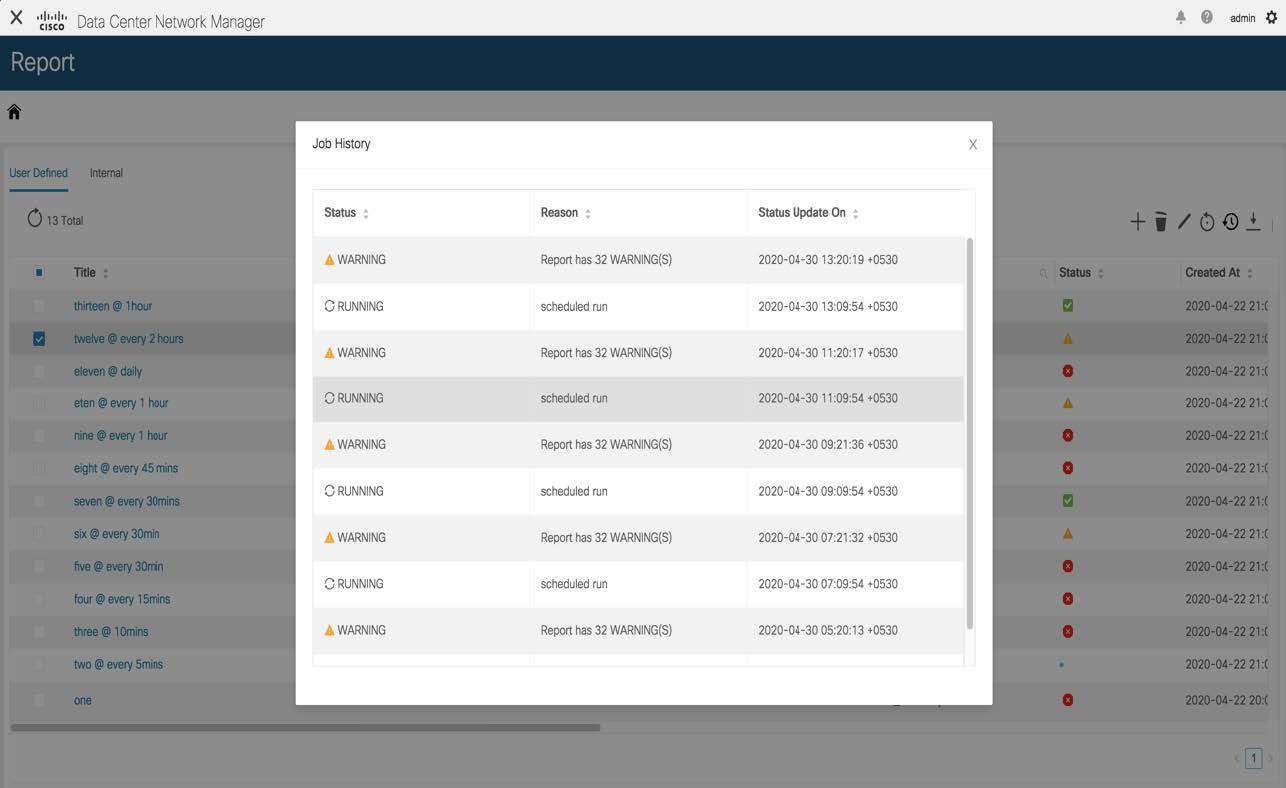Image resolution: width=1286 pixels, height=788 pixels.
Task: Sort by the Reason column arrows
Action: pos(587,212)
